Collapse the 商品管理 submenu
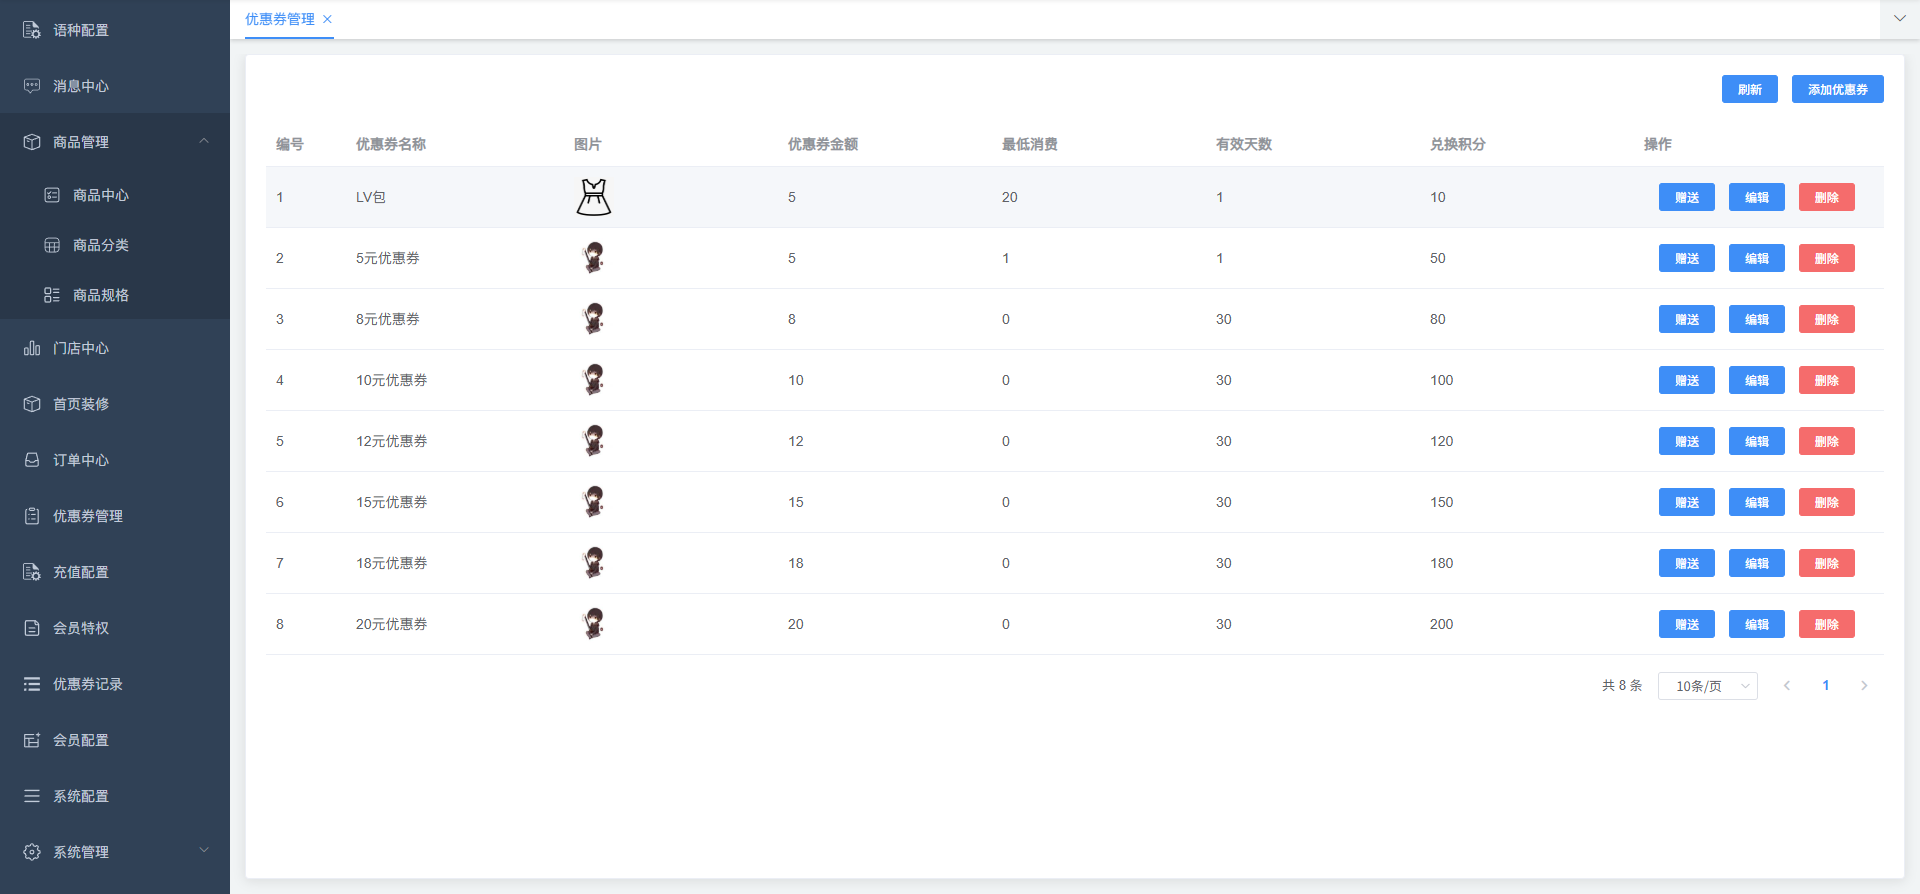 click(204, 141)
